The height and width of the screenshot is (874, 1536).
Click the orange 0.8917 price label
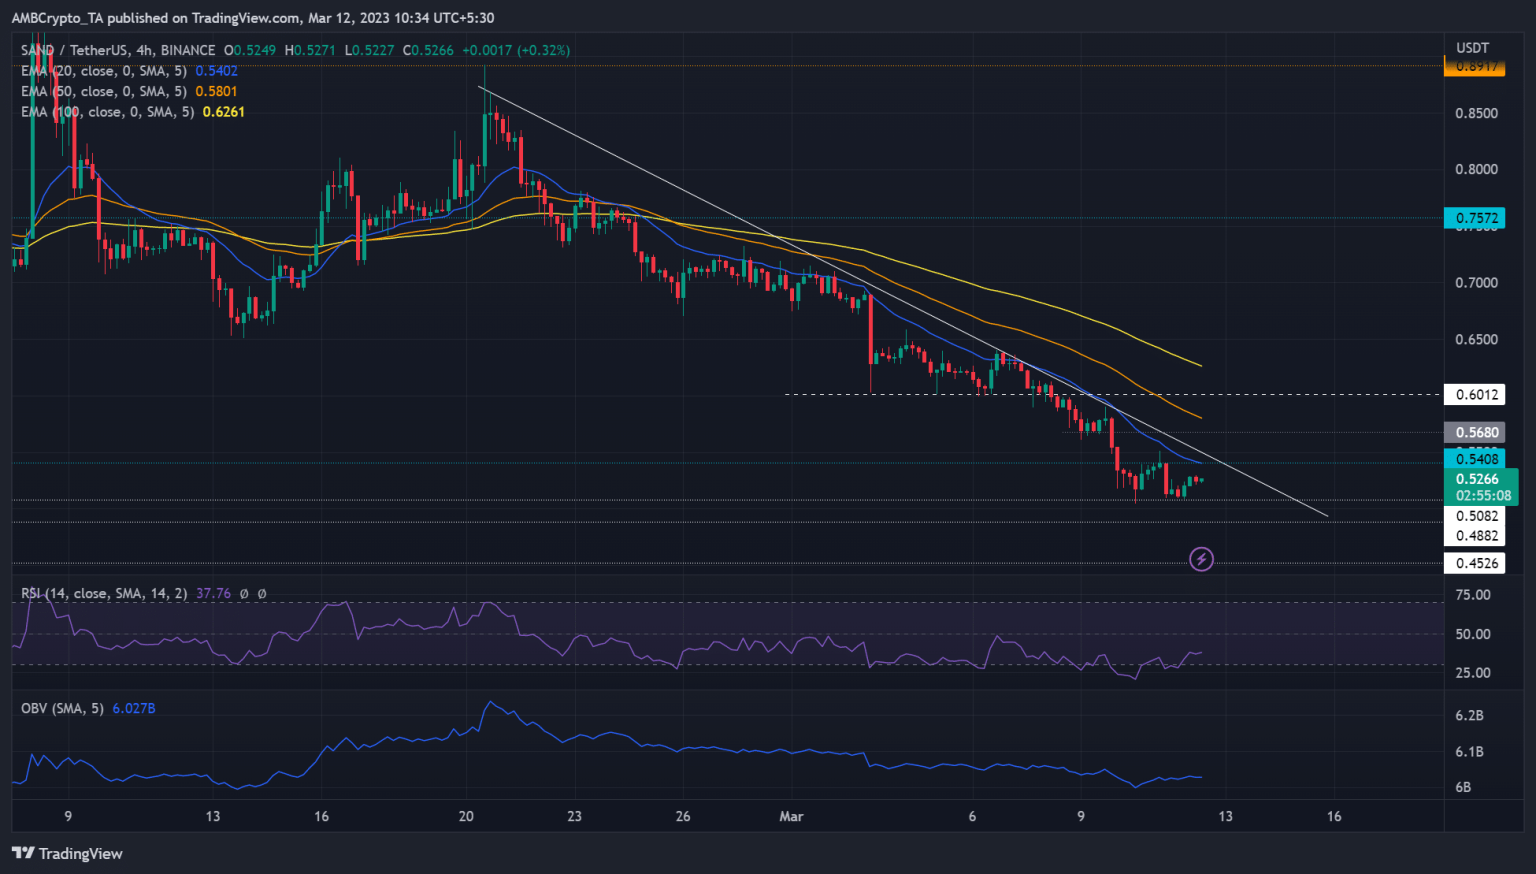(x=1476, y=67)
